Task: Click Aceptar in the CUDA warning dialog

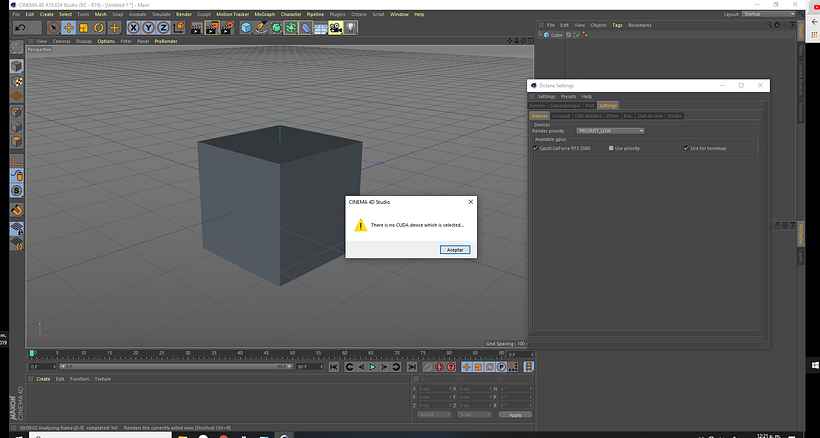Action: (455, 250)
